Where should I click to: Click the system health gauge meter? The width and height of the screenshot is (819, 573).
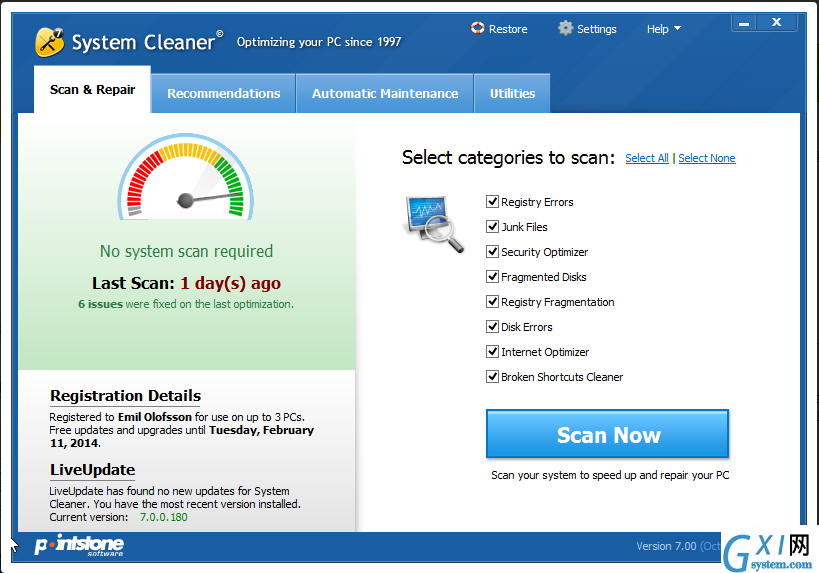click(186, 177)
